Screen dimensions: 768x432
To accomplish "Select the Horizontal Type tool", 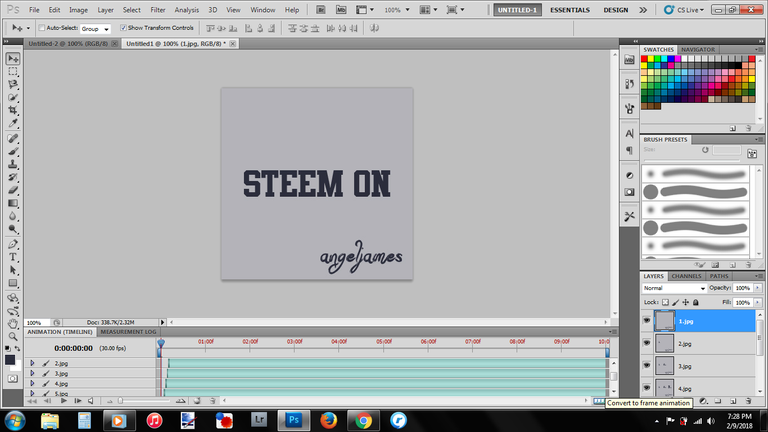I will 13,257.
